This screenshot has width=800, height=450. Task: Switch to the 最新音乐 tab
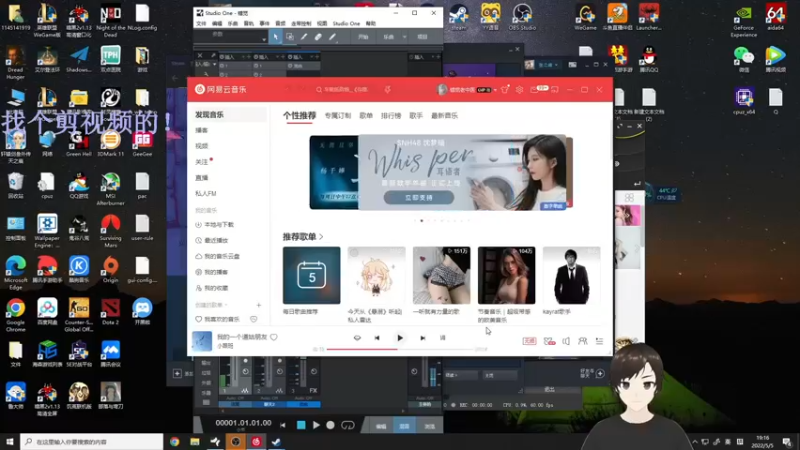point(444,116)
